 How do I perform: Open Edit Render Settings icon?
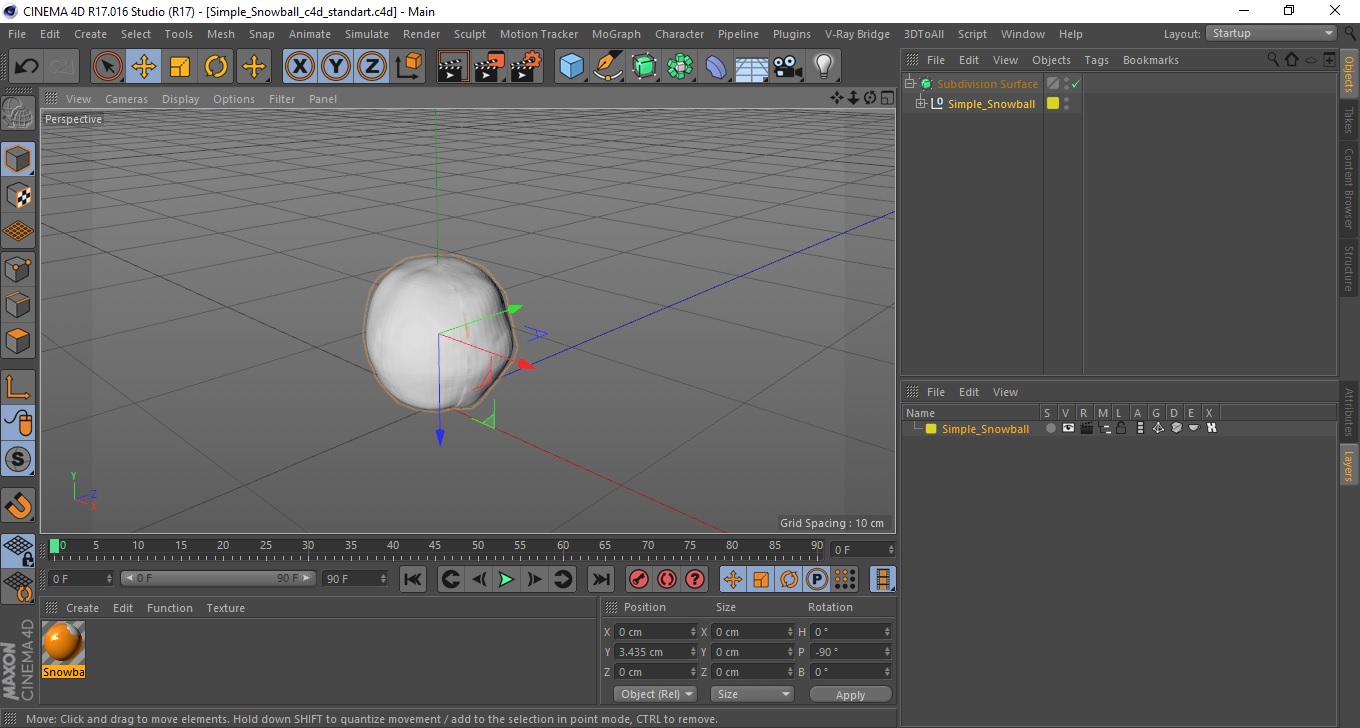(x=526, y=67)
